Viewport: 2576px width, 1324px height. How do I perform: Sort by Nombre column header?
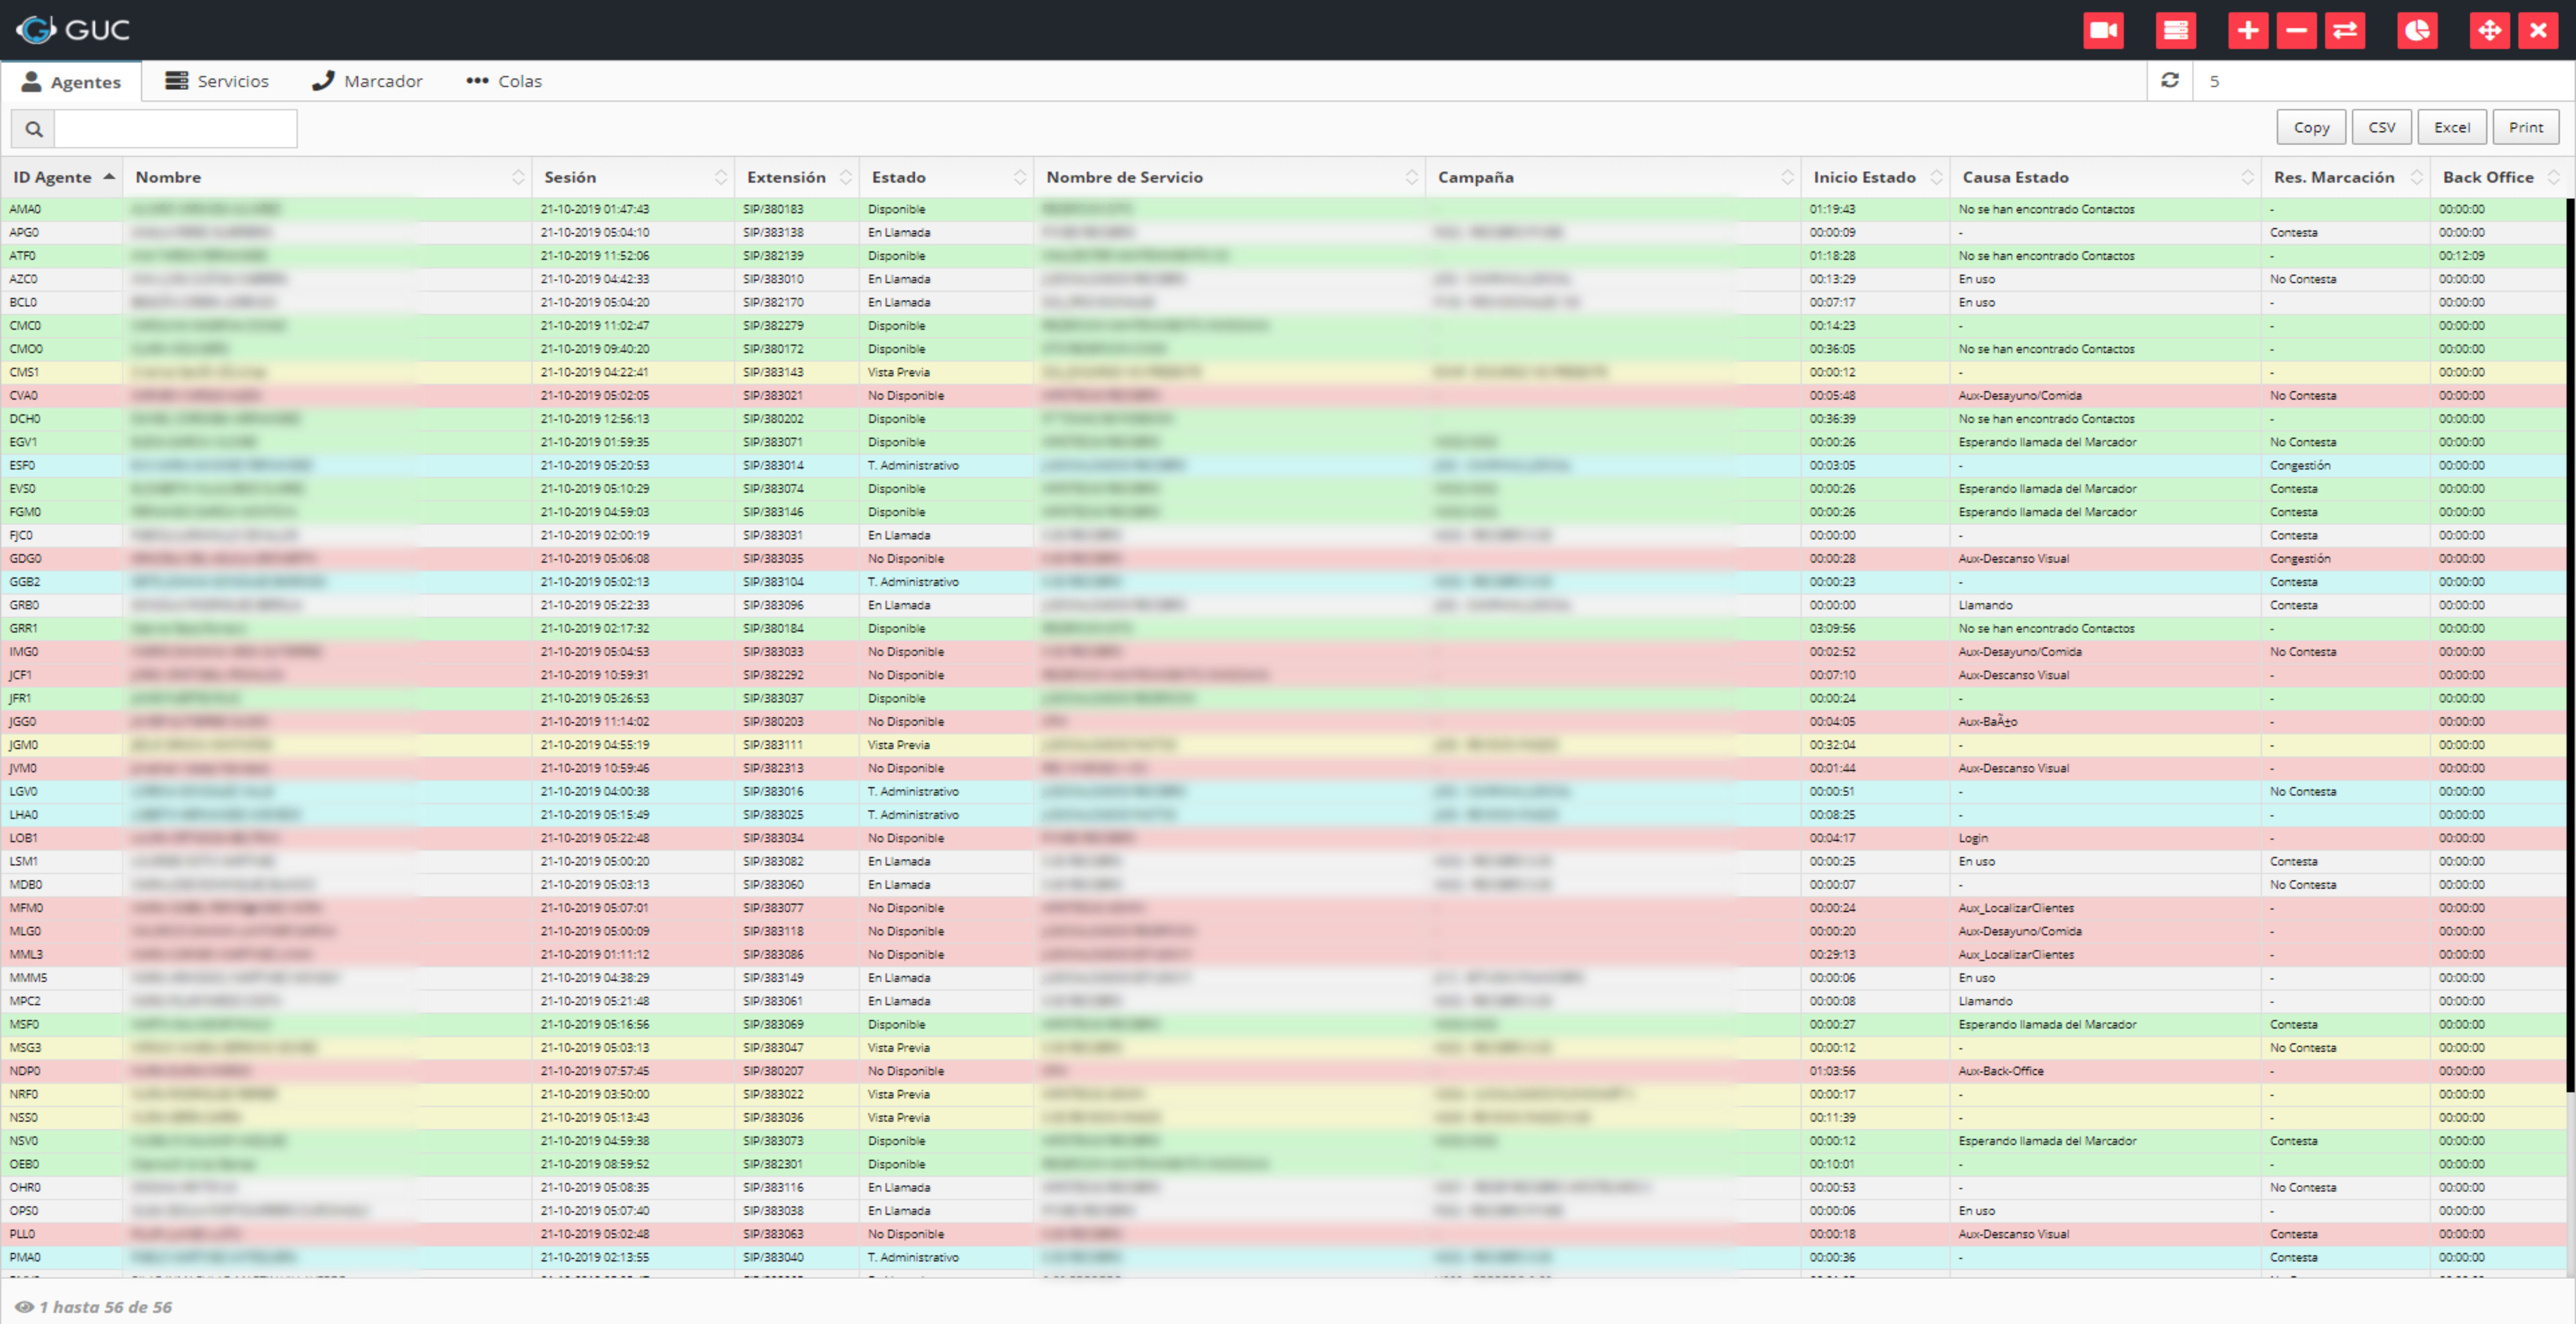[x=328, y=177]
